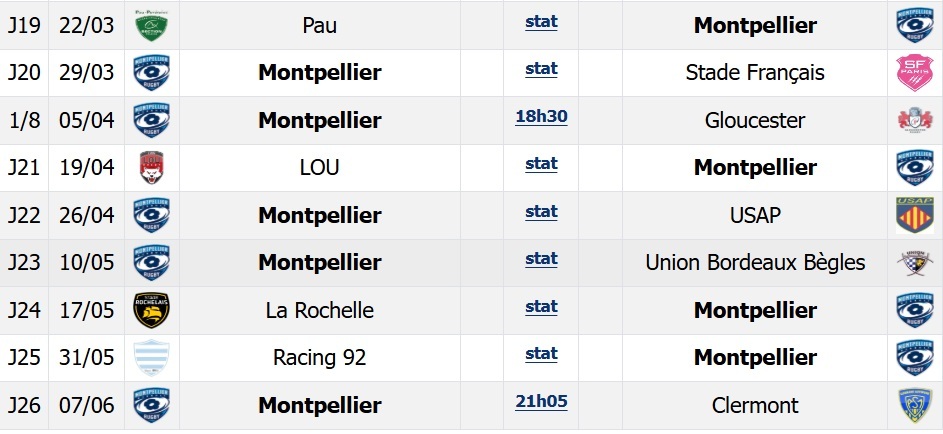This screenshot has height=434, width=943.
Task: View stat for La Rochelle match
Action: [541, 307]
